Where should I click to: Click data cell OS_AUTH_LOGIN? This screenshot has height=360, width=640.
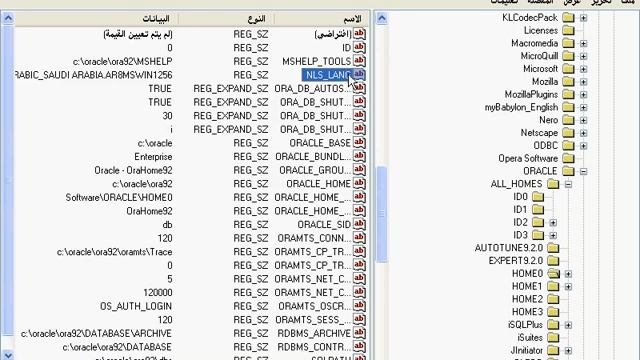(x=136, y=306)
